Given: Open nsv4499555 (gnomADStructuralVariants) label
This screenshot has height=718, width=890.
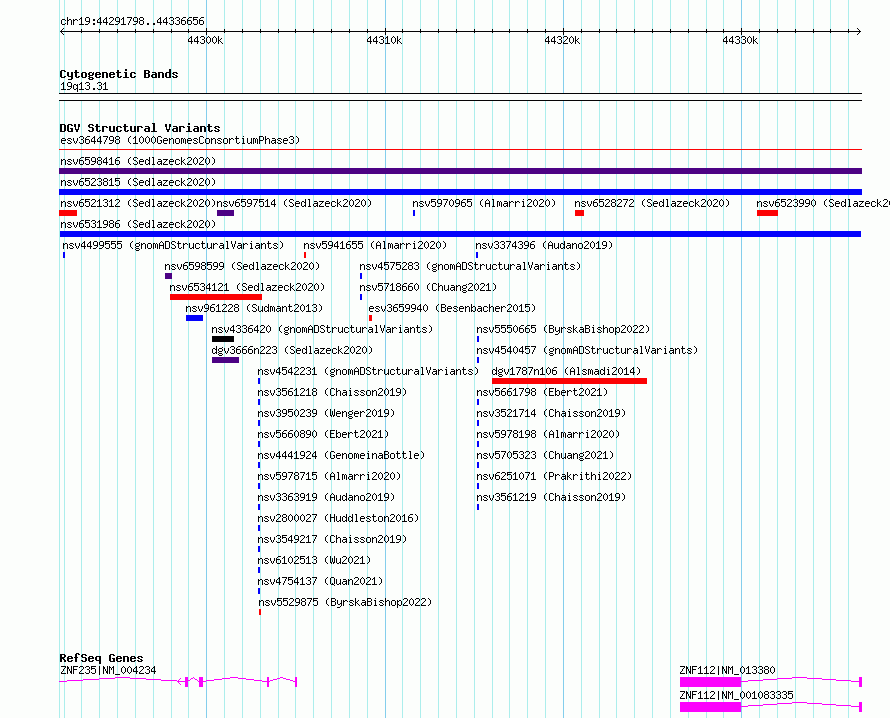Looking at the screenshot, I should (173, 245).
